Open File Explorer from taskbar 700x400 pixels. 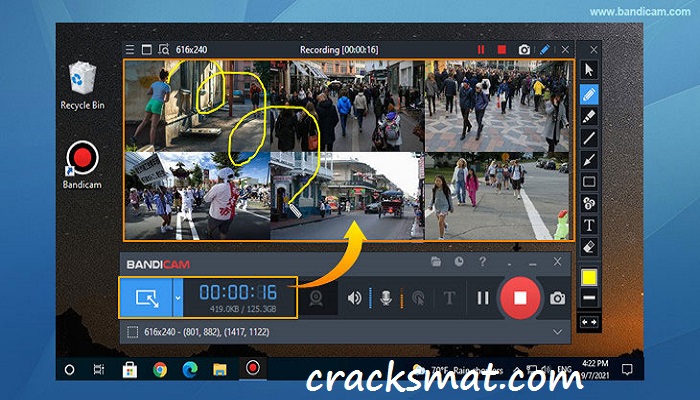(x=220, y=370)
